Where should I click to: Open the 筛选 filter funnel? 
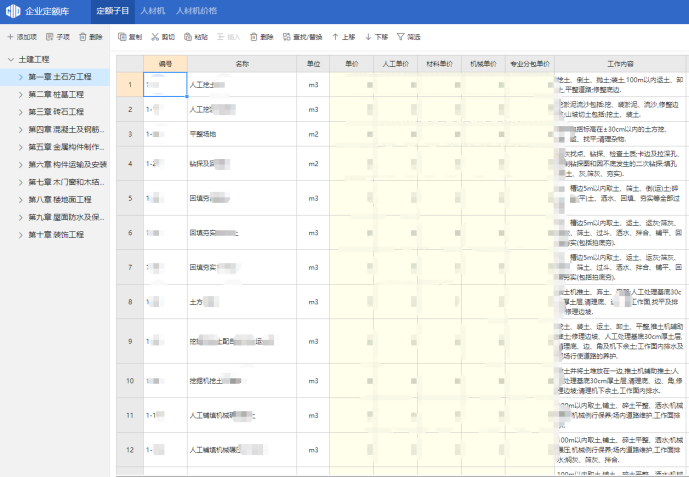pos(400,37)
